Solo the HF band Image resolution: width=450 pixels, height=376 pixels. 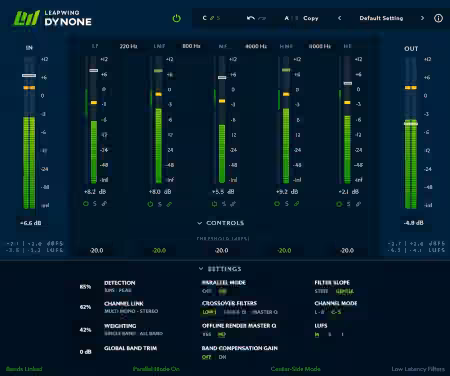pos(348,204)
